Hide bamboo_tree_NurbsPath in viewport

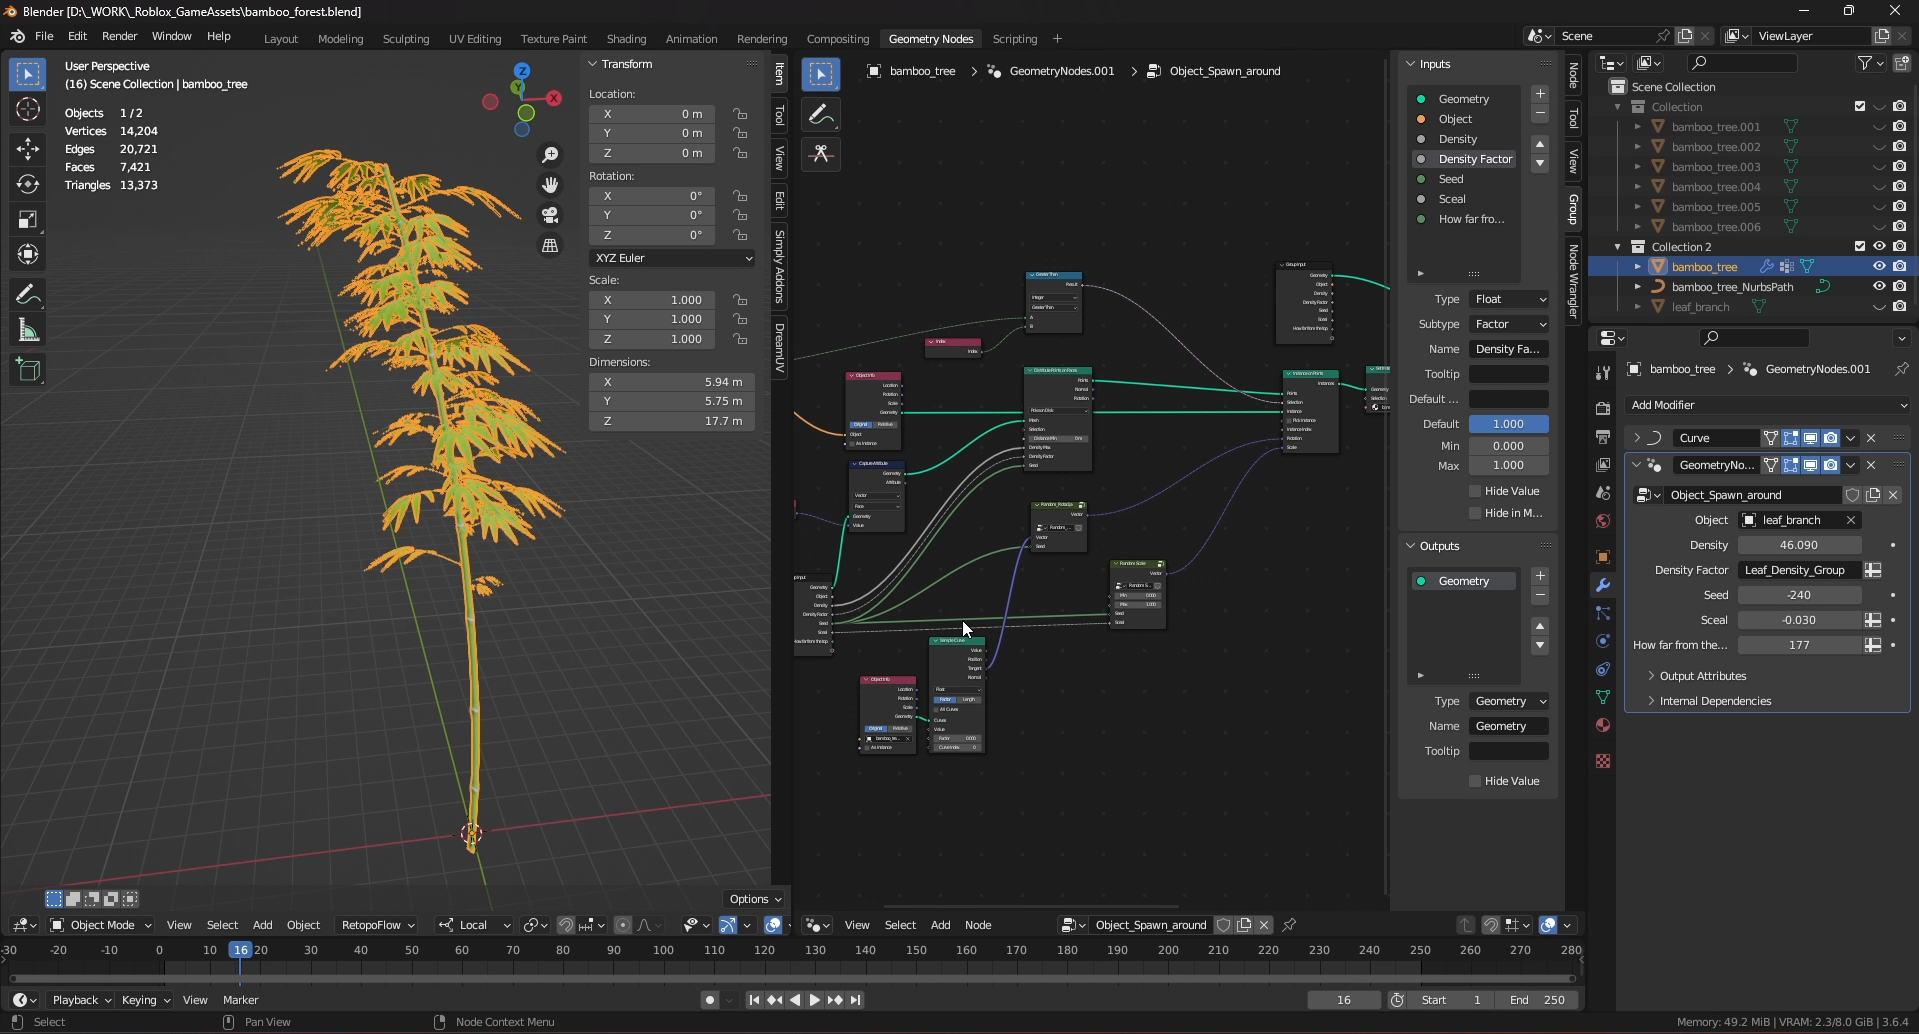(x=1879, y=287)
